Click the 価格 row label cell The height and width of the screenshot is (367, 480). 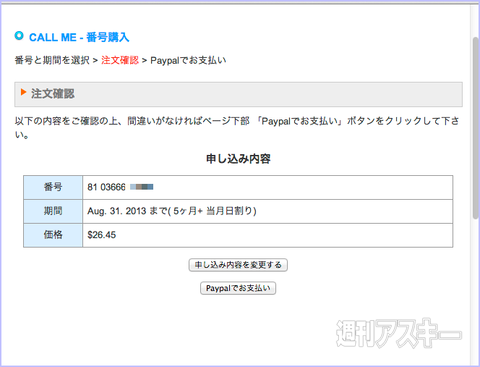tap(53, 235)
